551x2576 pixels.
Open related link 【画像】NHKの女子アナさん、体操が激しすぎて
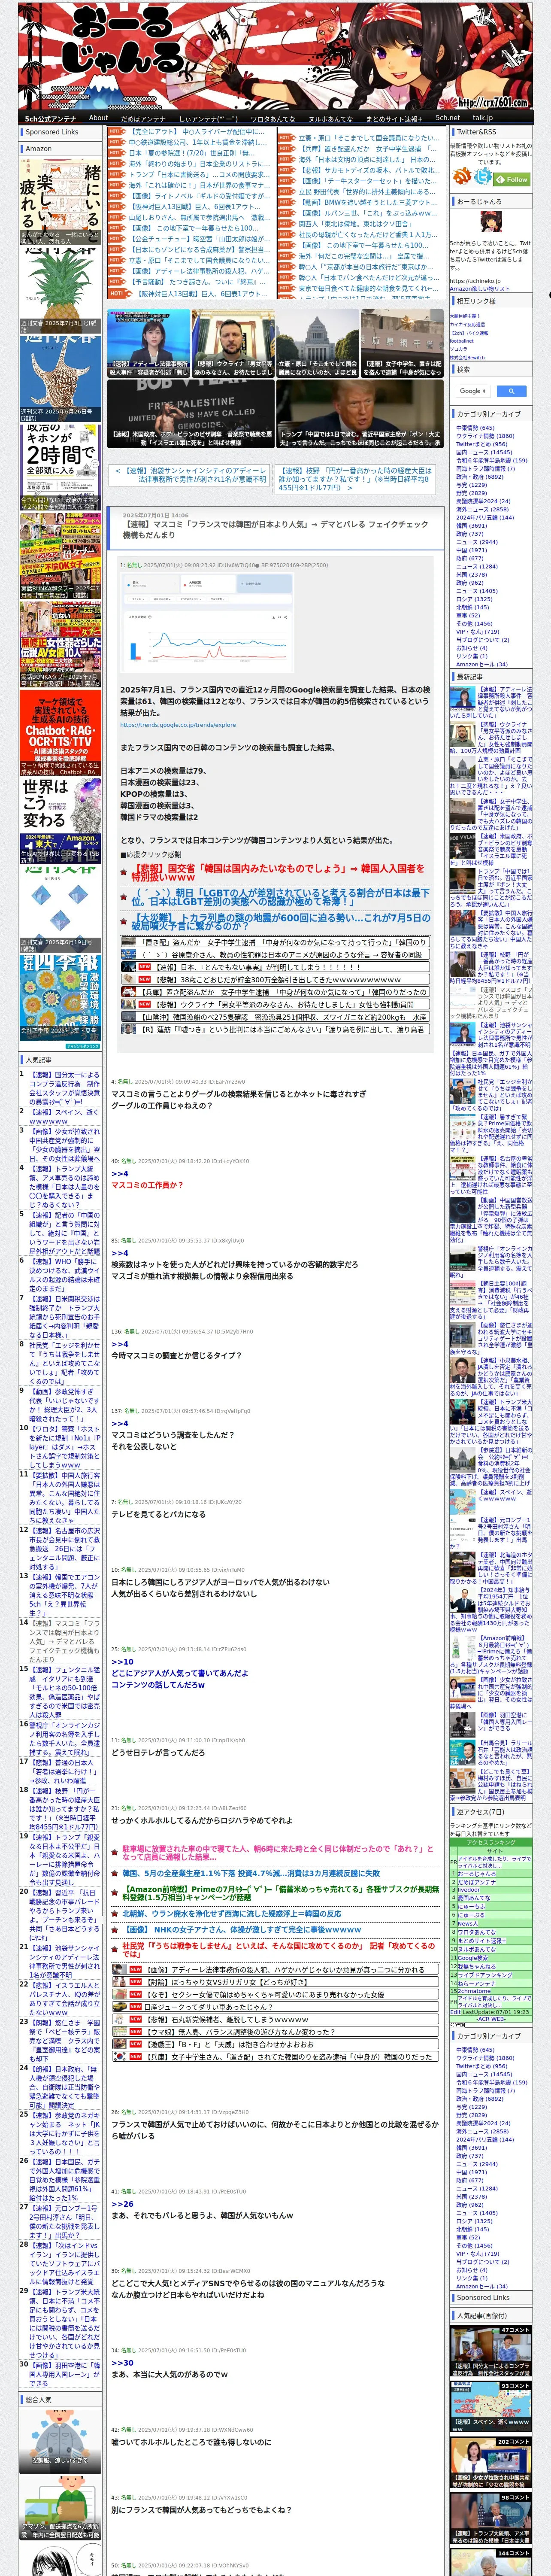coord(241,1929)
